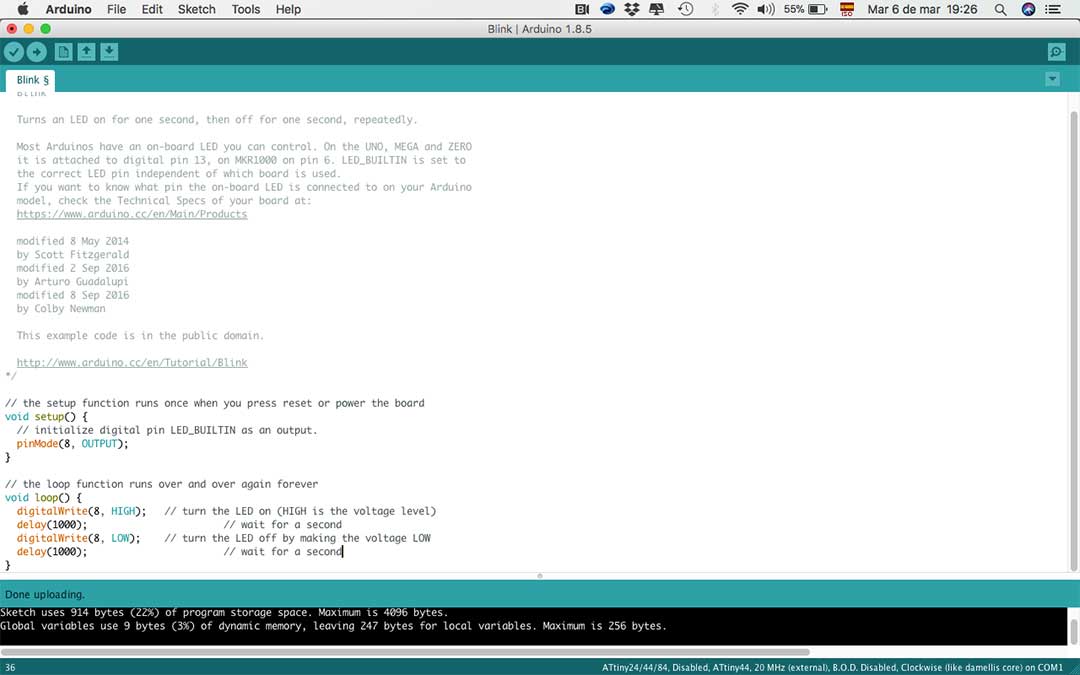Click the ATtiny24/44/84 board info in status bar
1080x675 pixels.
pyautogui.click(x=832, y=667)
